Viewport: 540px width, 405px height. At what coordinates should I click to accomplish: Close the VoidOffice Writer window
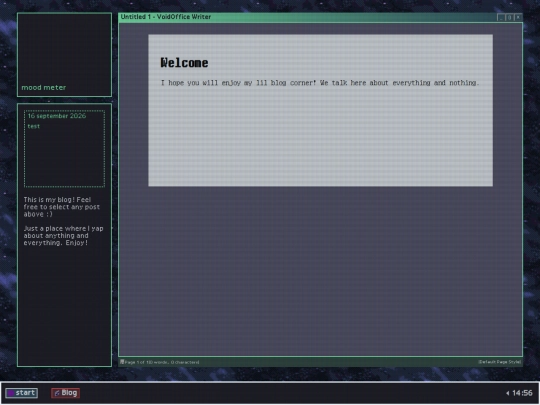click(x=518, y=17)
